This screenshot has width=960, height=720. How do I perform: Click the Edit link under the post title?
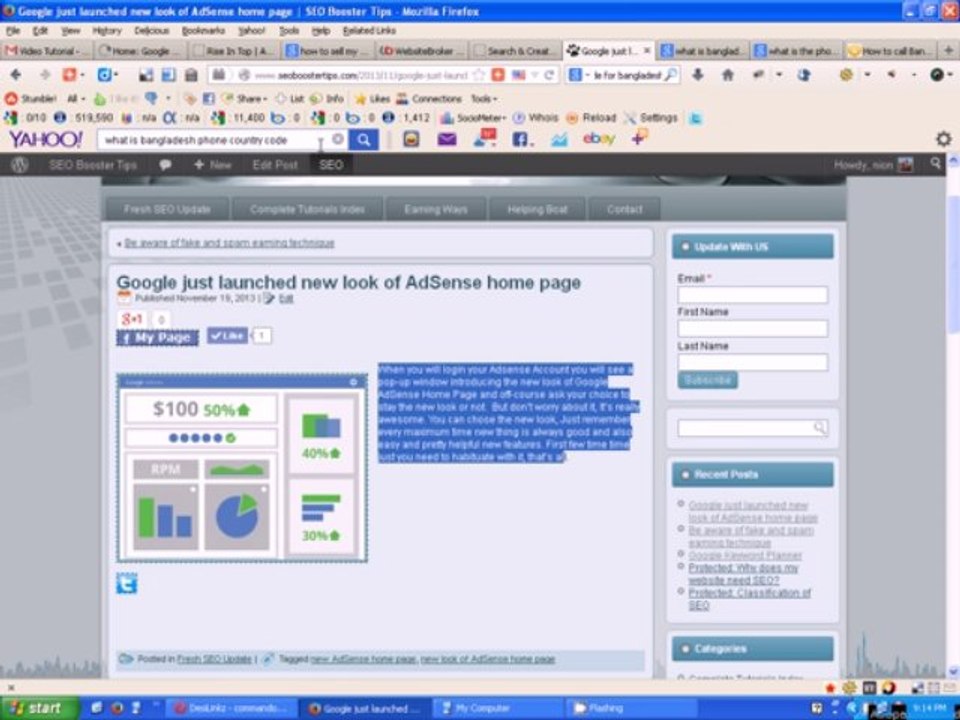[x=285, y=298]
